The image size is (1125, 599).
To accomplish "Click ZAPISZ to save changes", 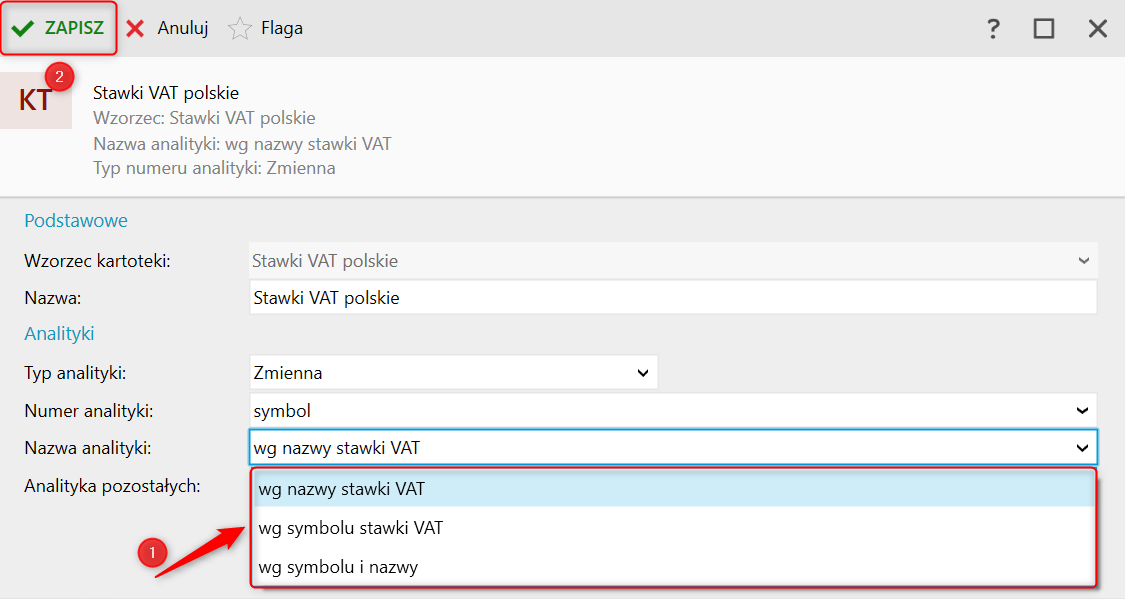I will [74, 28].
